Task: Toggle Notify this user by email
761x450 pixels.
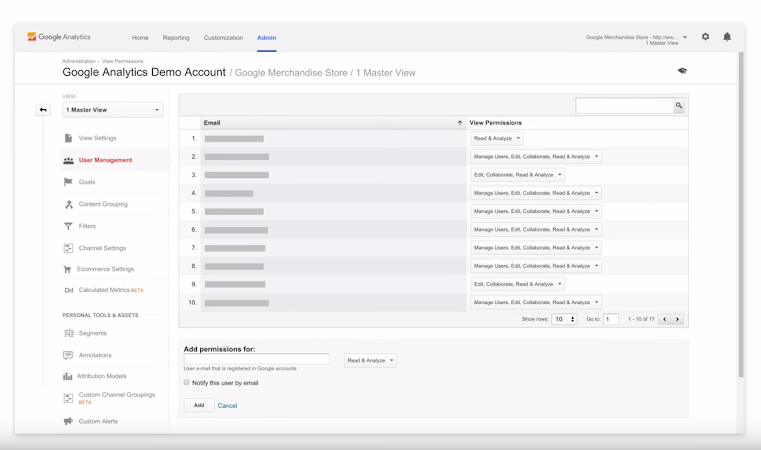Action: tap(186, 383)
